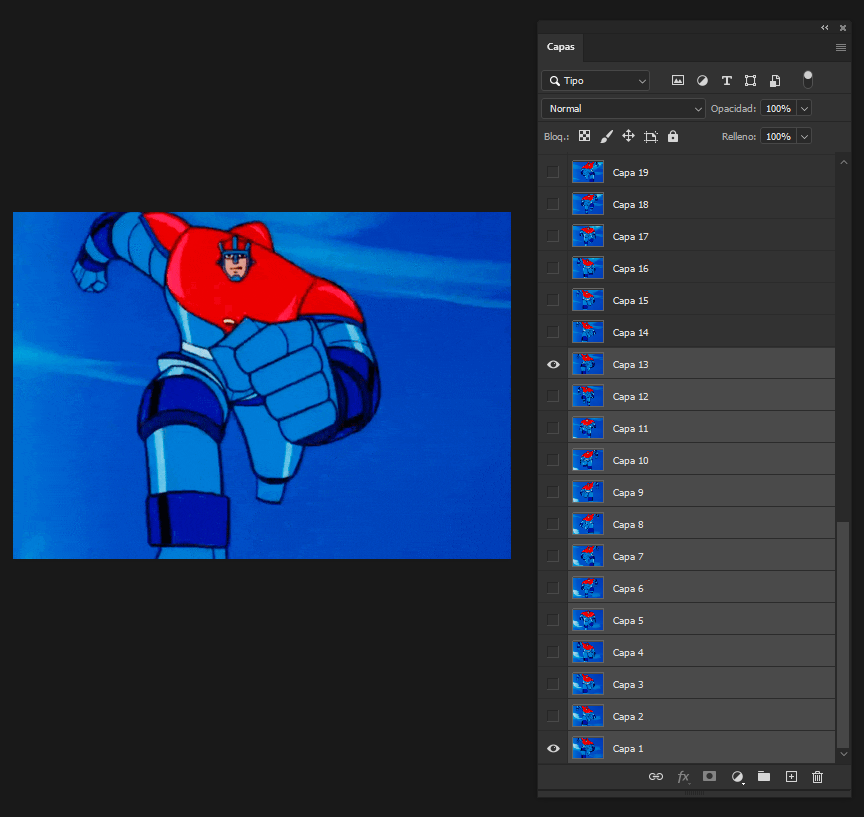
Task: Open the Normal blend mode dropdown
Action: click(623, 108)
